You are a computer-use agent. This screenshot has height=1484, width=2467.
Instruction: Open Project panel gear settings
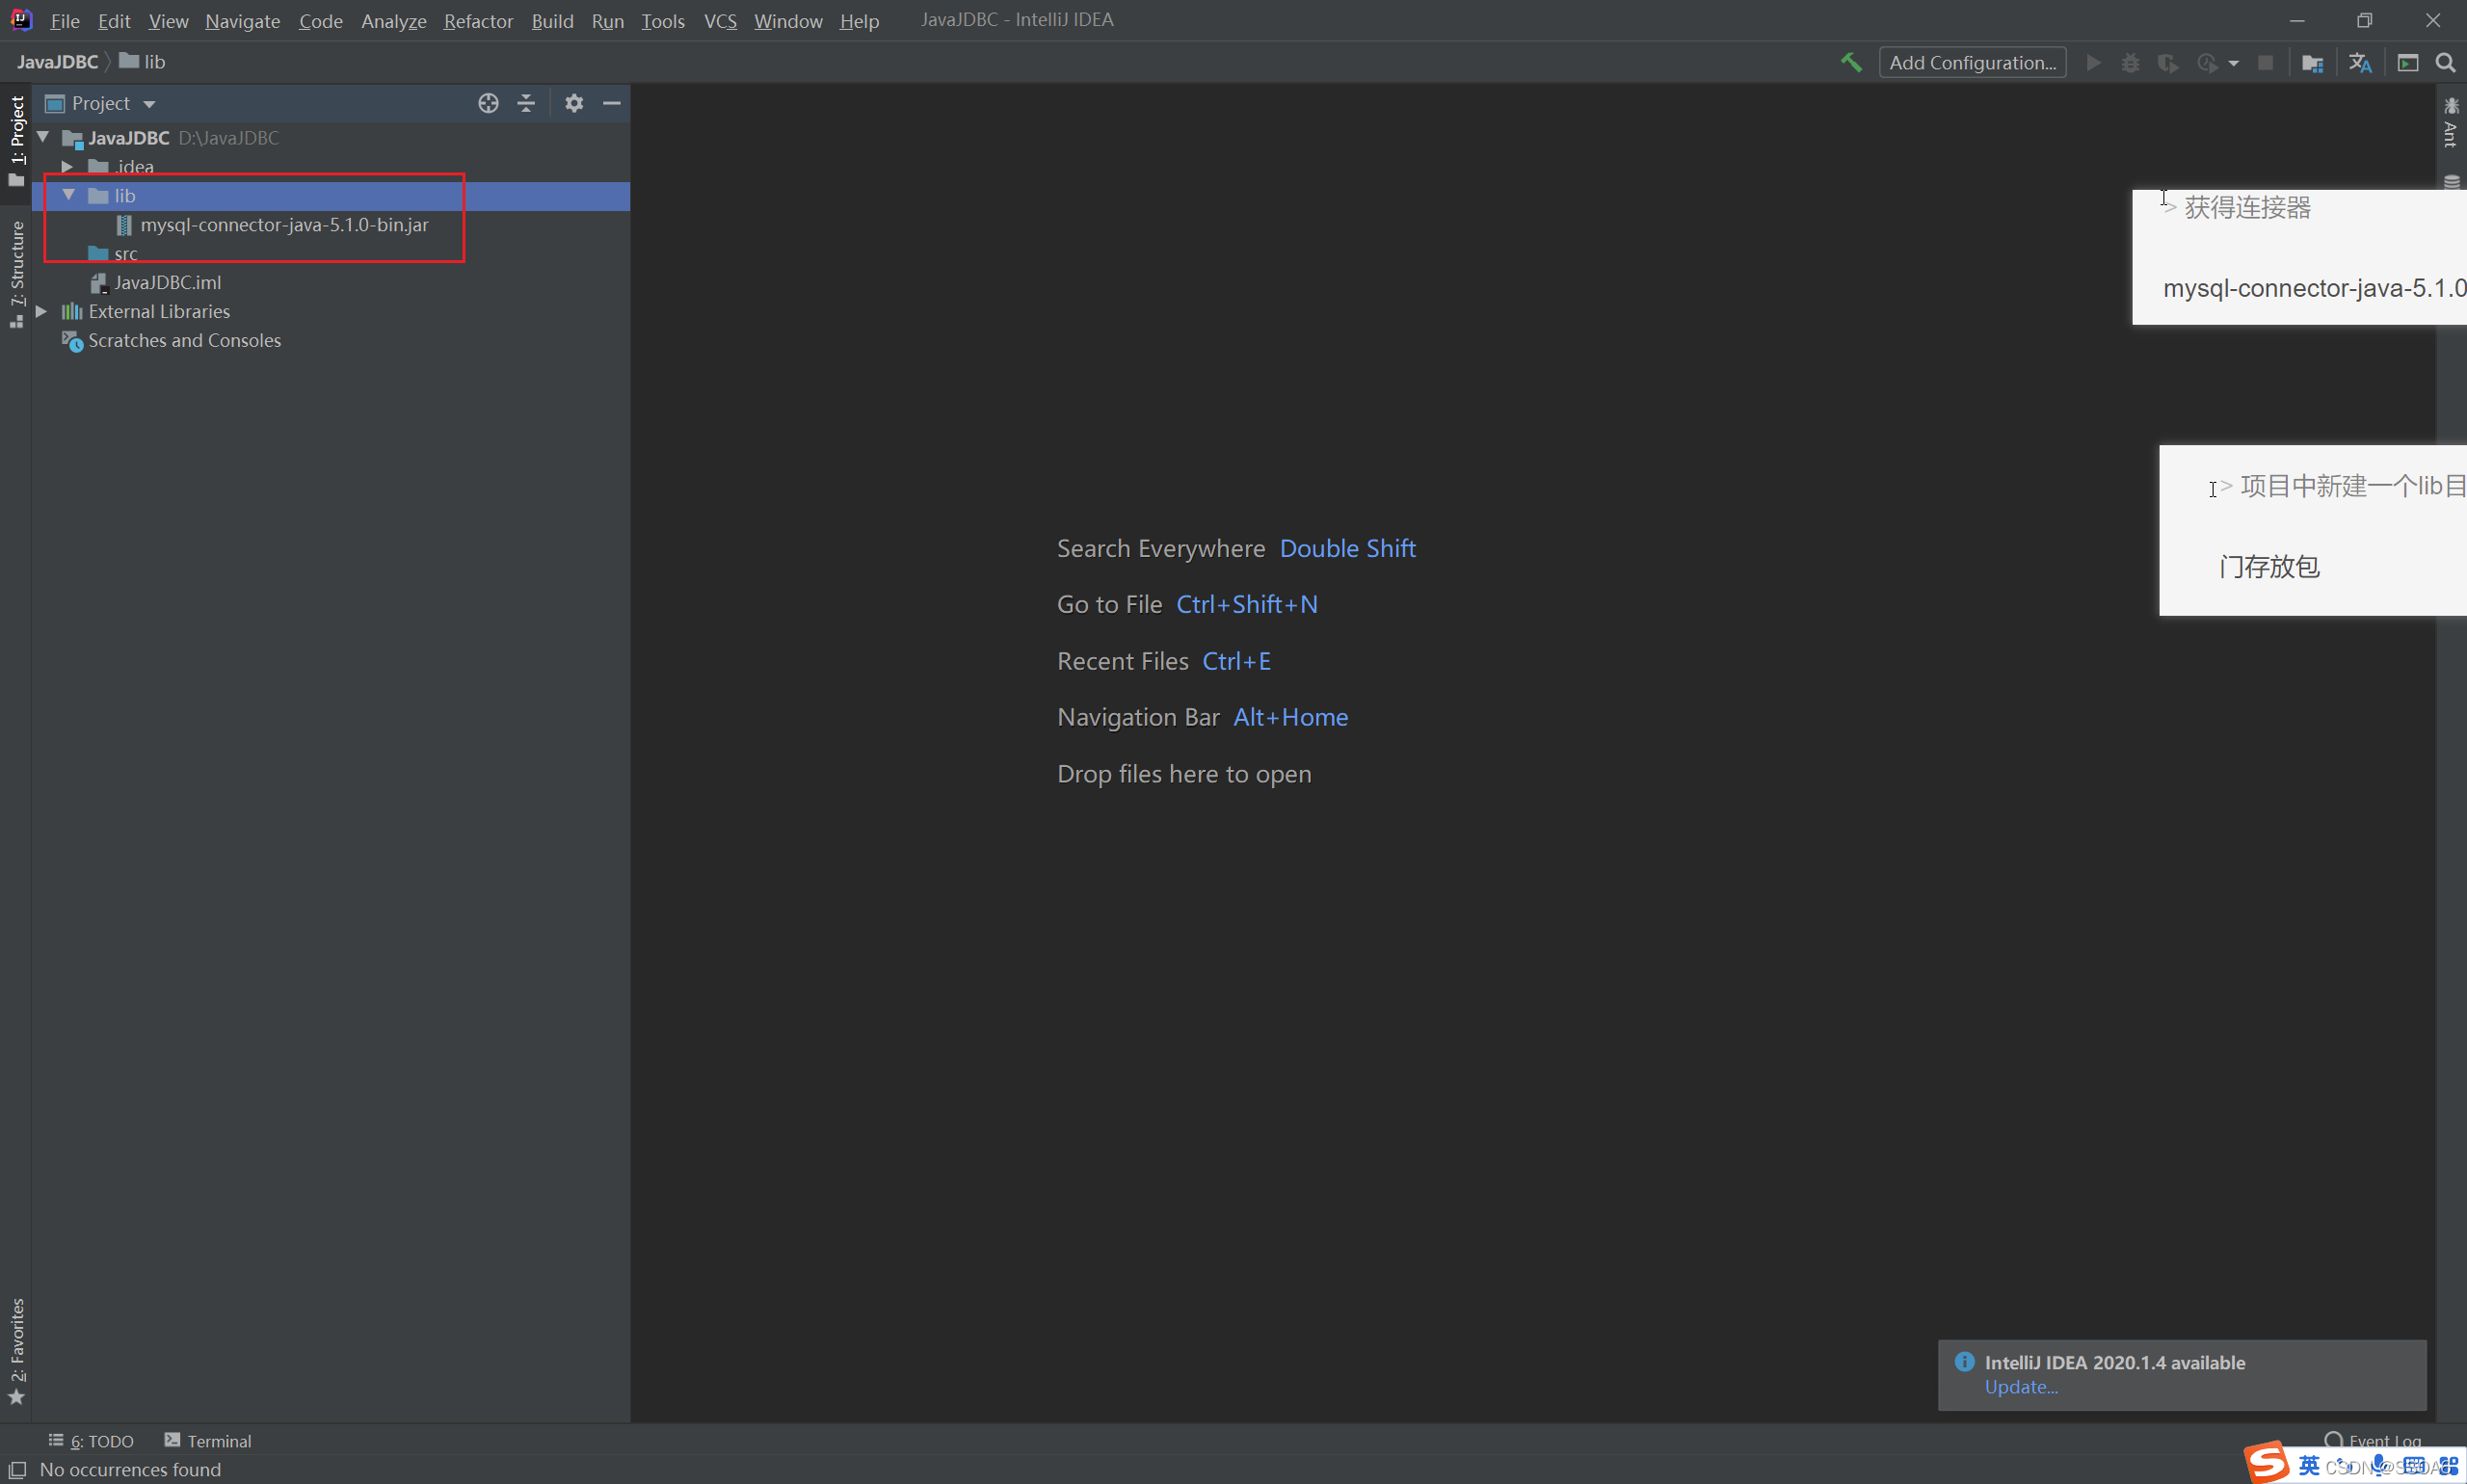coord(573,103)
